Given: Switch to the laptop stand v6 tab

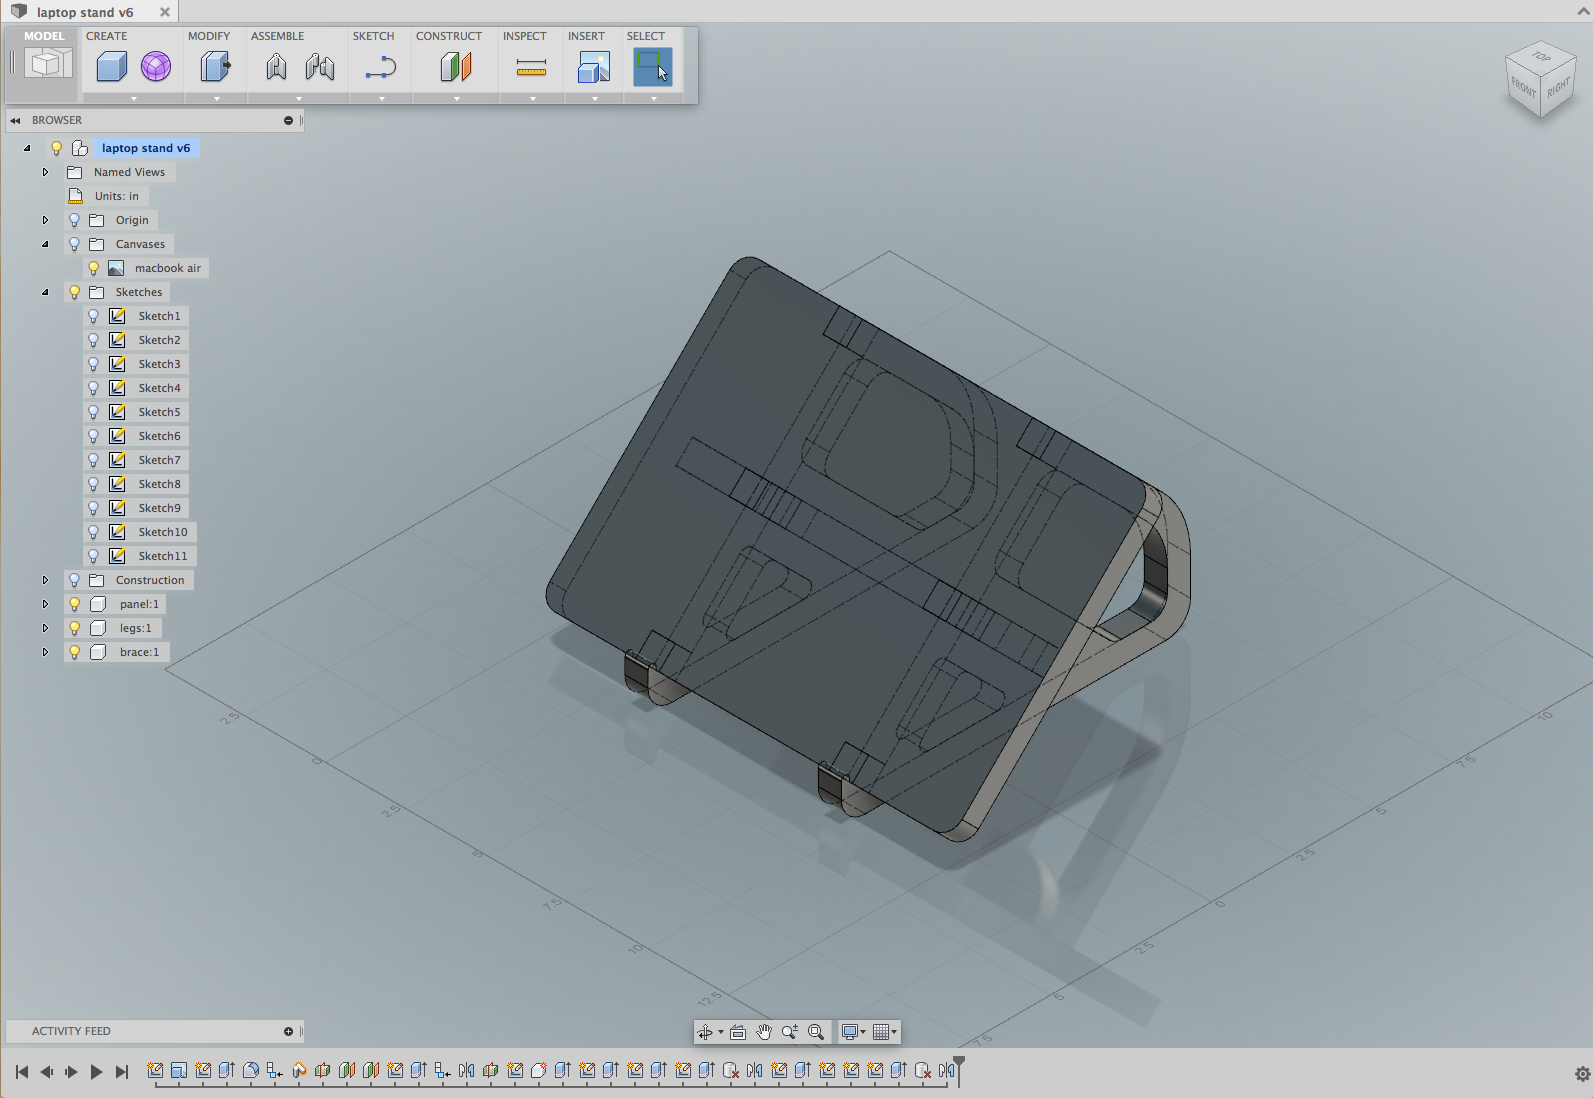Looking at the screenshot, I should (x=84, y=12).
